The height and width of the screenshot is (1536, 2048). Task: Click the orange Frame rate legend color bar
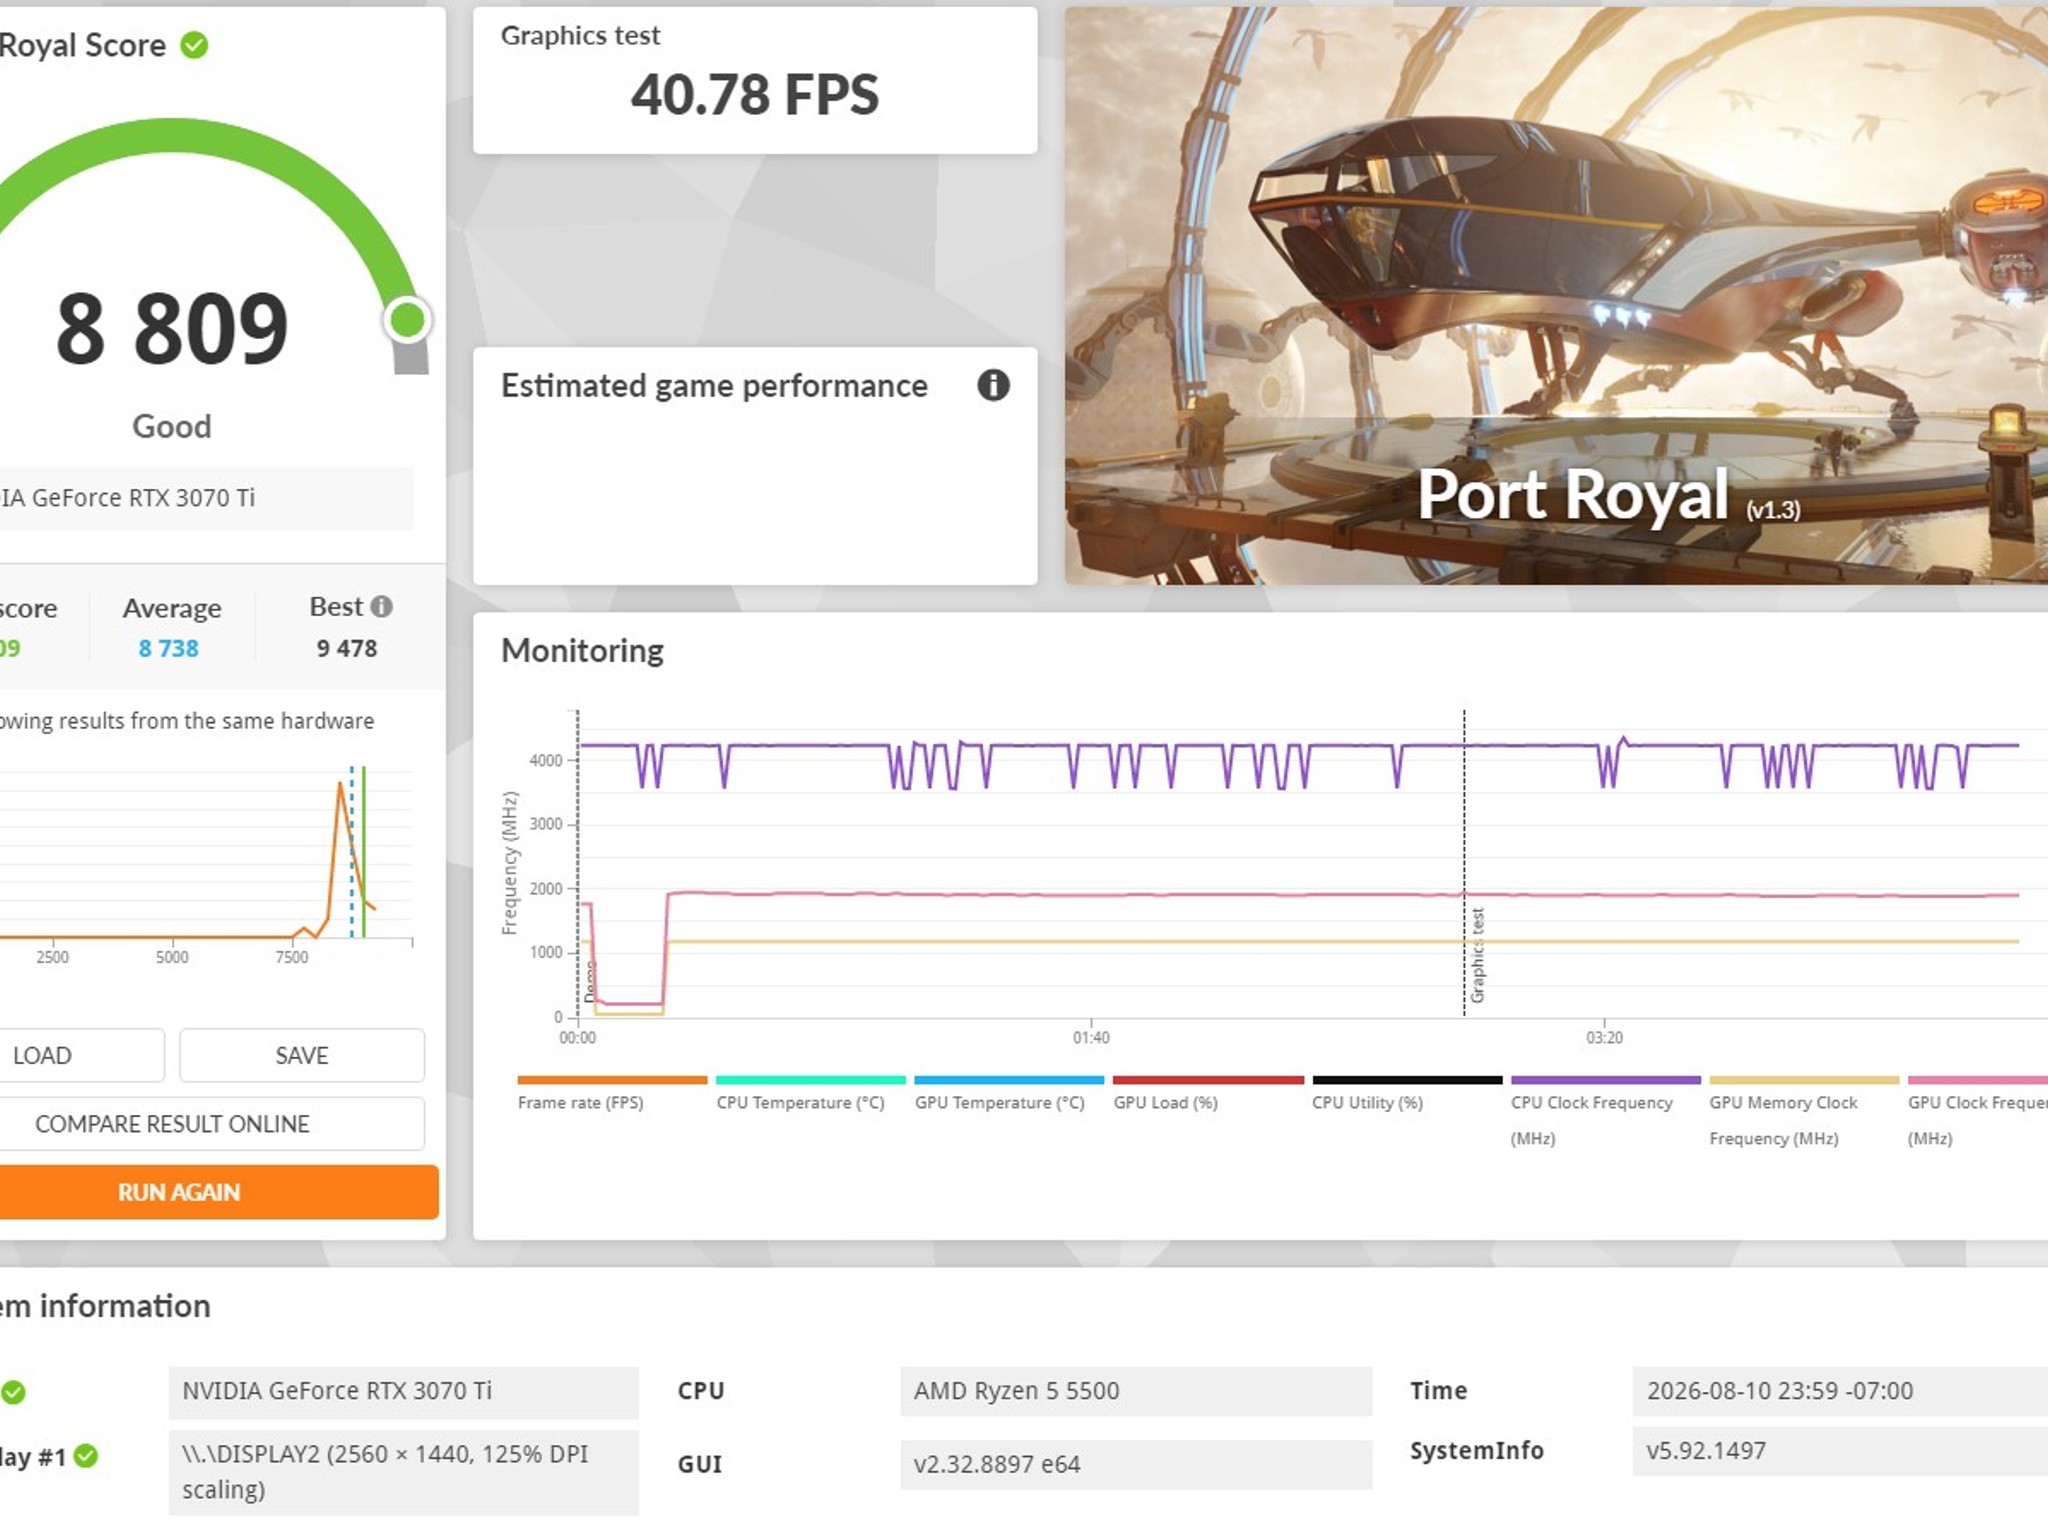point(612,1080)
